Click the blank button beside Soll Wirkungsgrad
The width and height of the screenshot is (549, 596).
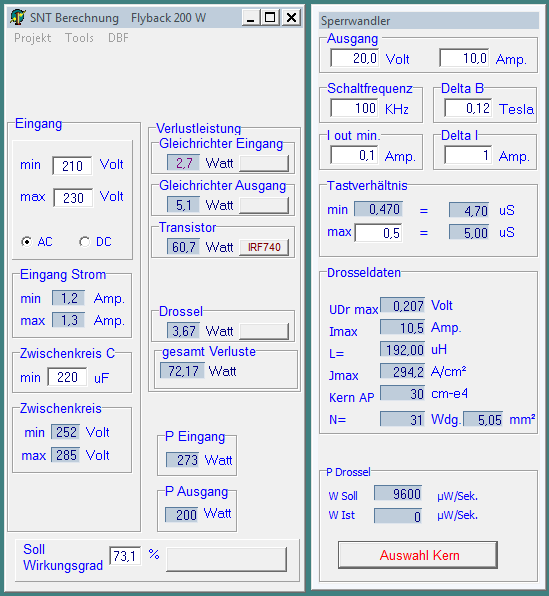[227, 559]
